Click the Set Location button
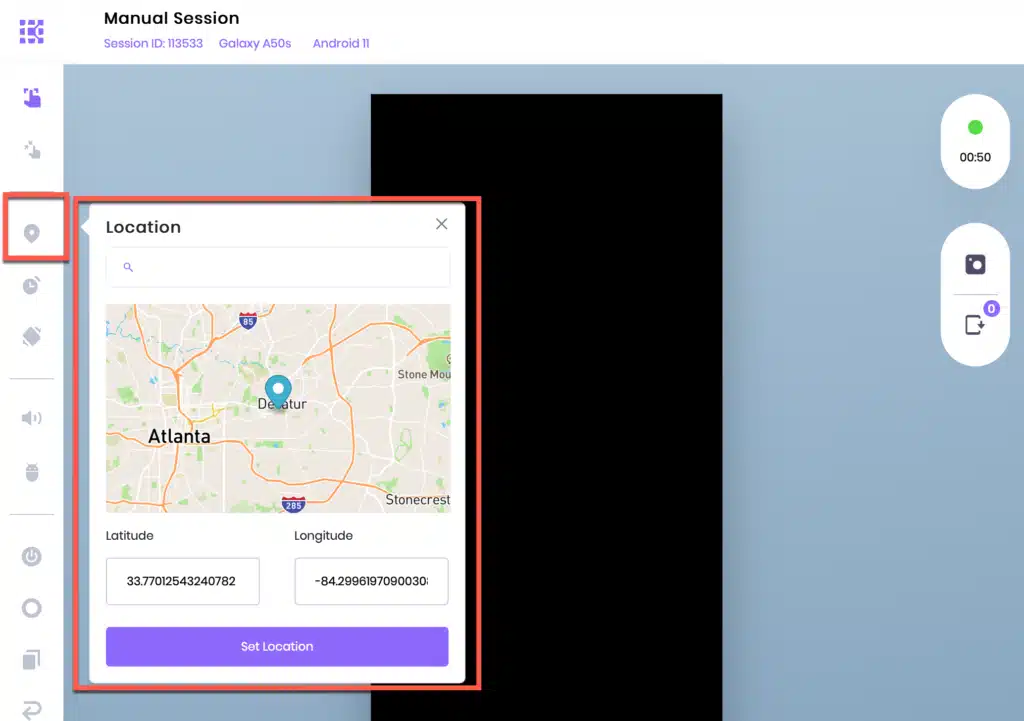The width and height of the screenshot is (1024, 721). [x=277, y=646]
